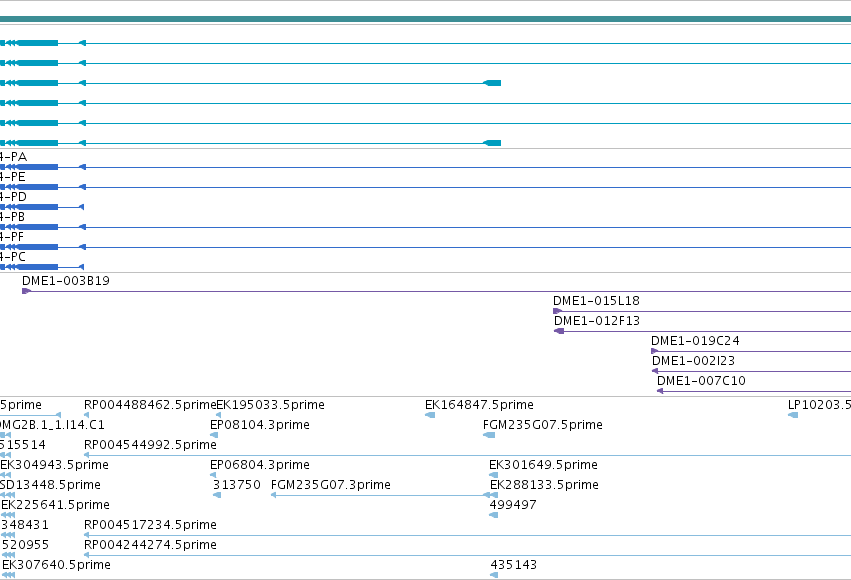Click the DME1-002I23 label
The height and width of the screenshot is (580, 851).
pos(694,361)
